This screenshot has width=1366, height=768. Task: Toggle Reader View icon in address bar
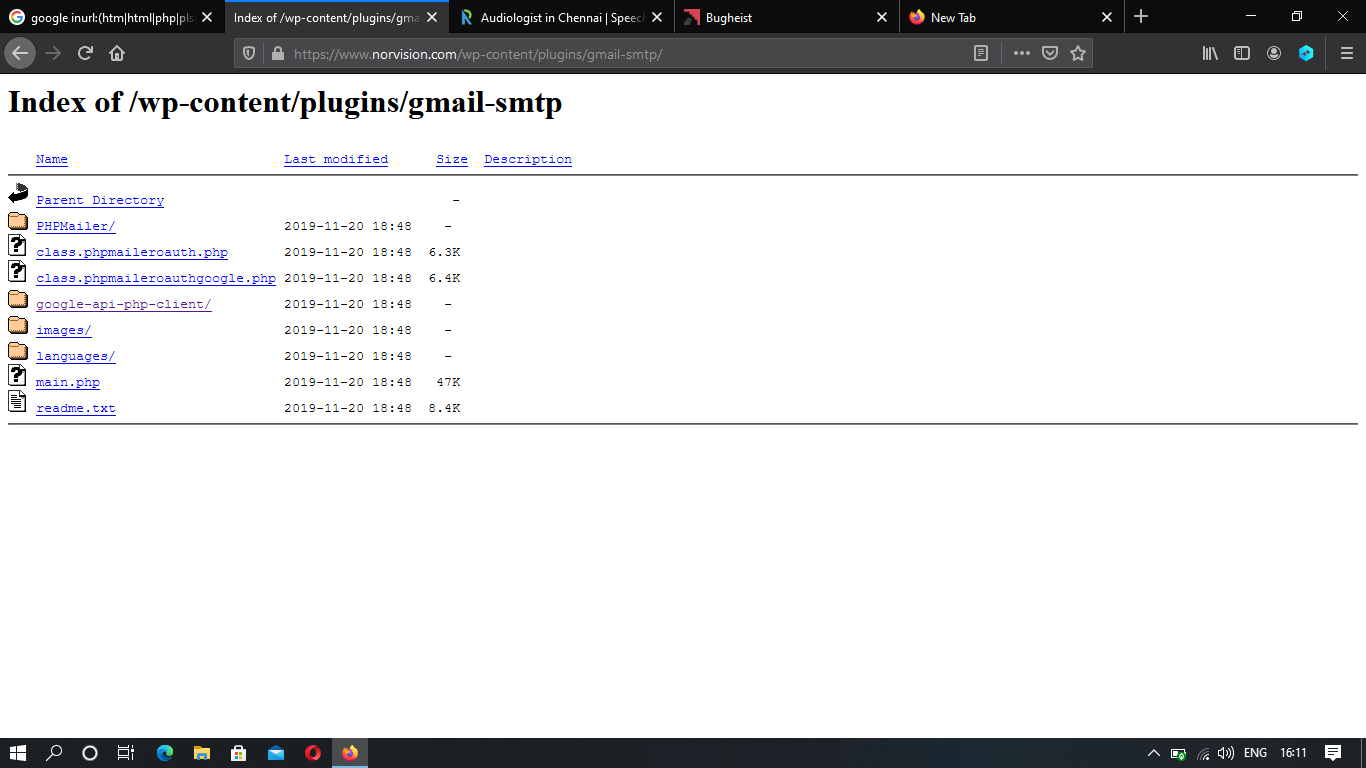tap(981, 54)
